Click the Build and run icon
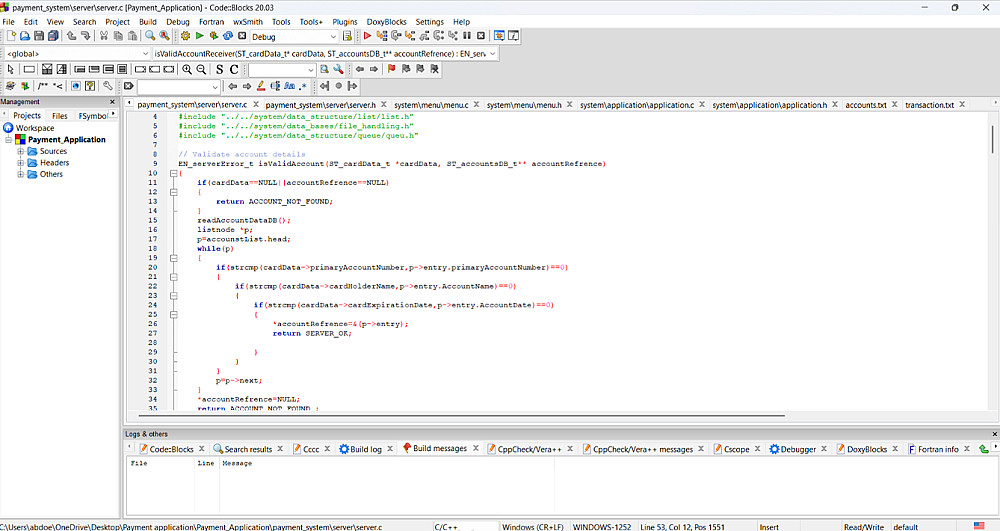 (214, 36)
